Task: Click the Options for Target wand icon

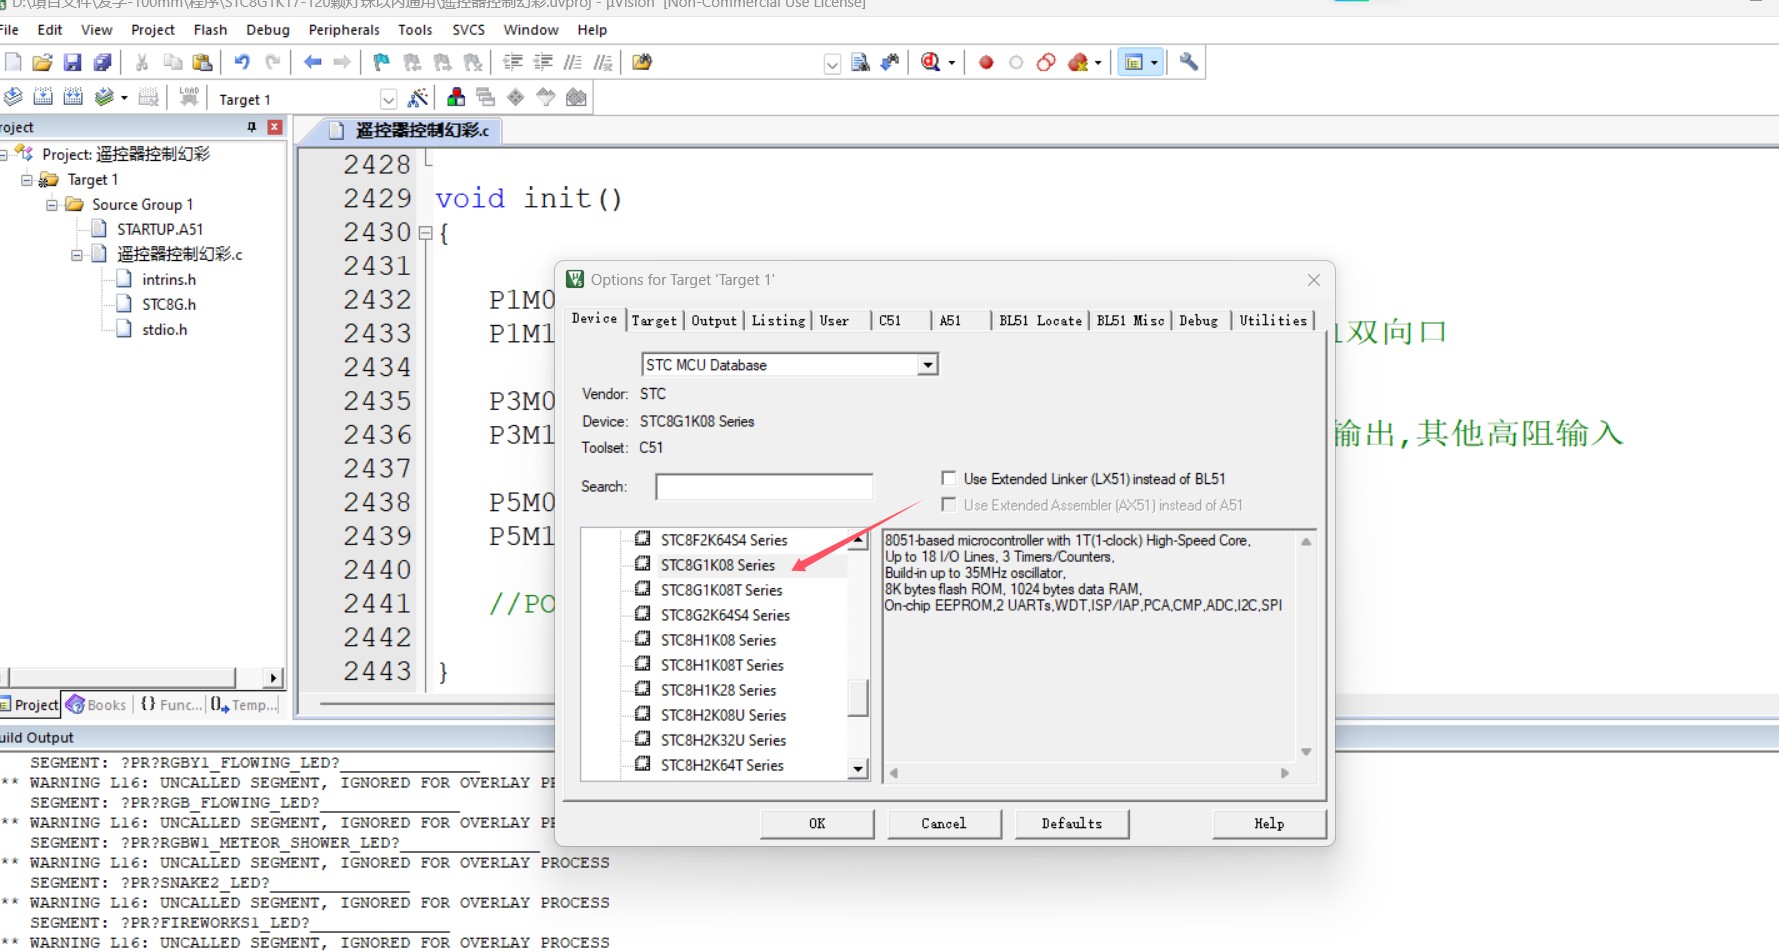Action: (418, 98)
